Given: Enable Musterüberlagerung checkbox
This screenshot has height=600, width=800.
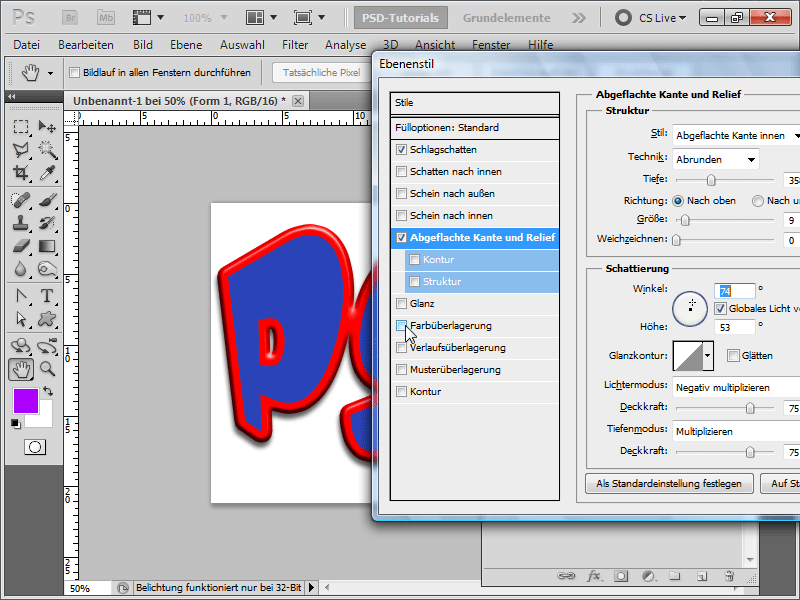Looking at the screenshot, I should click(x=402, y=369).
